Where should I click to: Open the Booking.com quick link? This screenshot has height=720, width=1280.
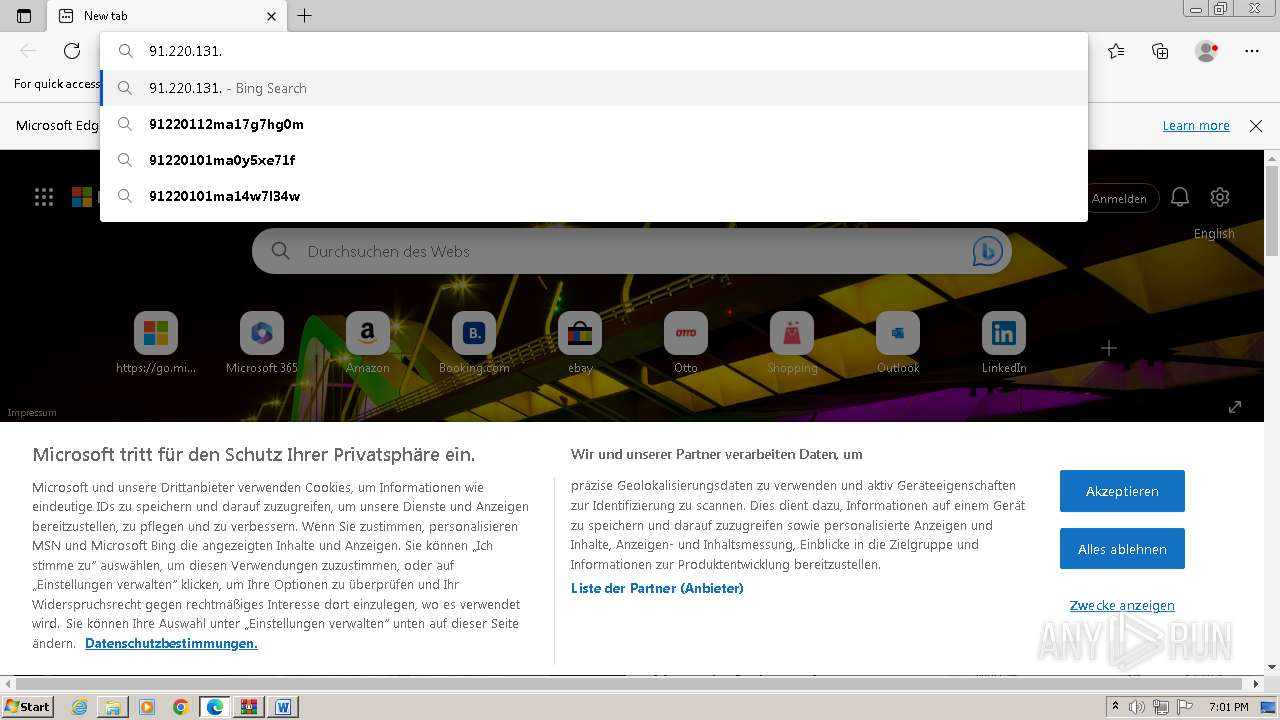coord(474,343)
